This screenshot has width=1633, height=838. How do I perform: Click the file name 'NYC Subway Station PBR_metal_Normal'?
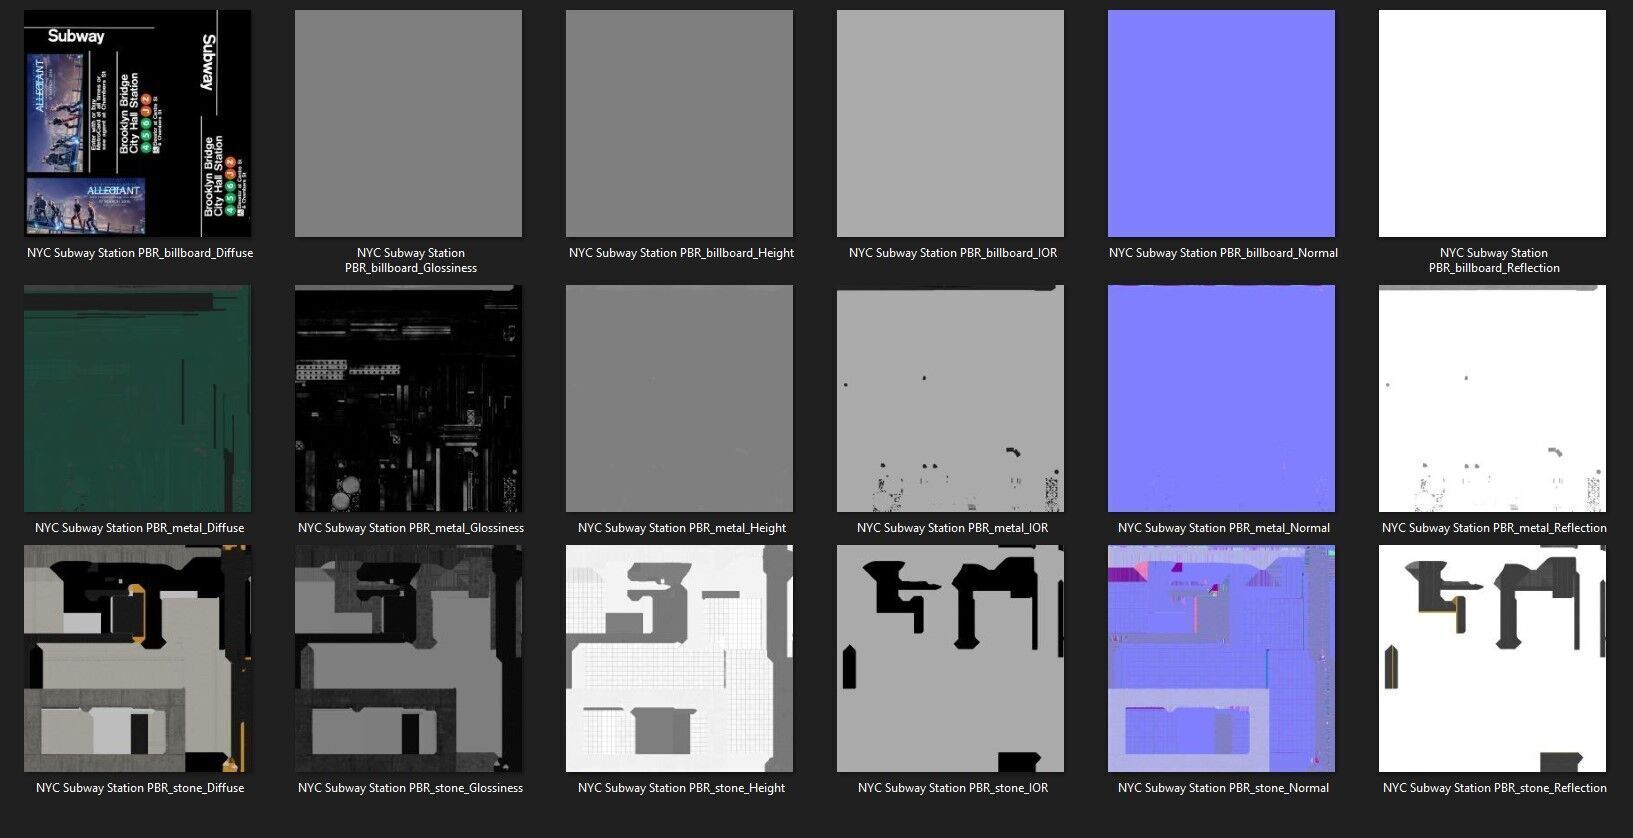(1223, 528)
